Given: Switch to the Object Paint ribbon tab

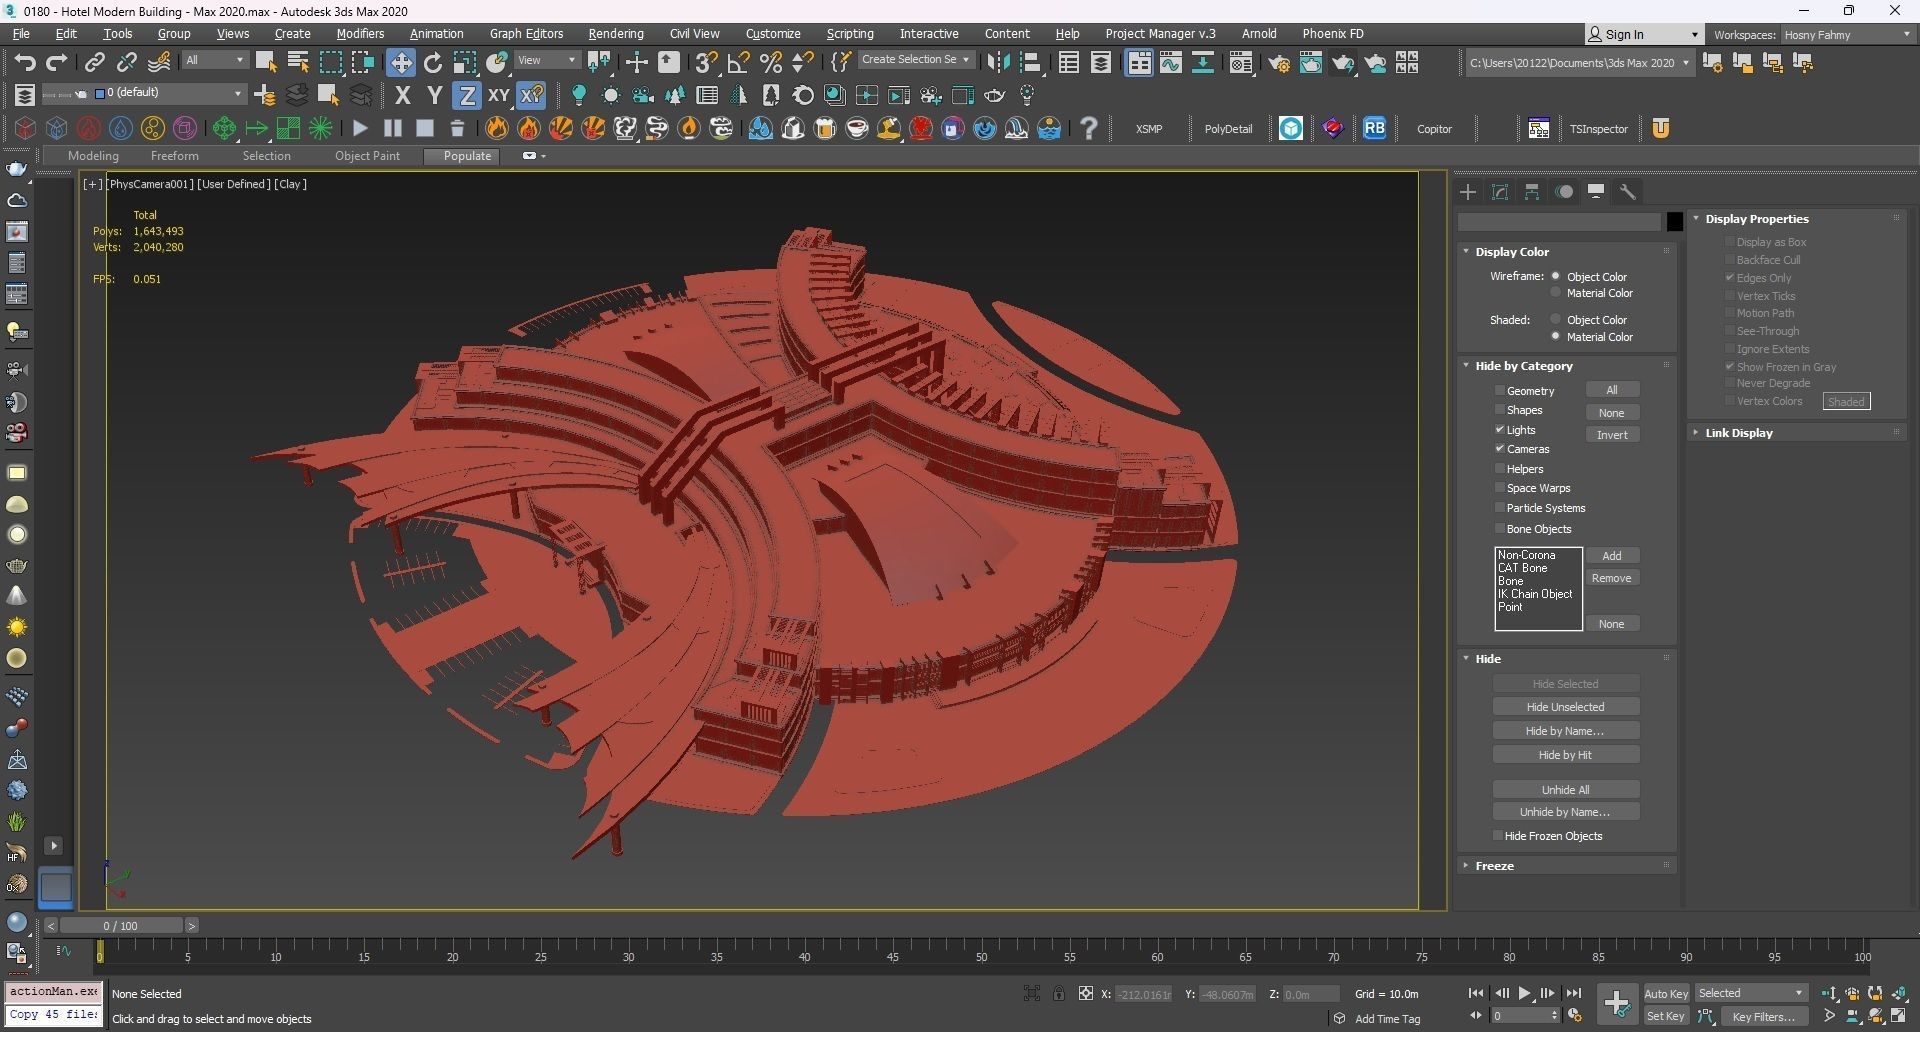Looking at the screenshot, I should point(367,156).
